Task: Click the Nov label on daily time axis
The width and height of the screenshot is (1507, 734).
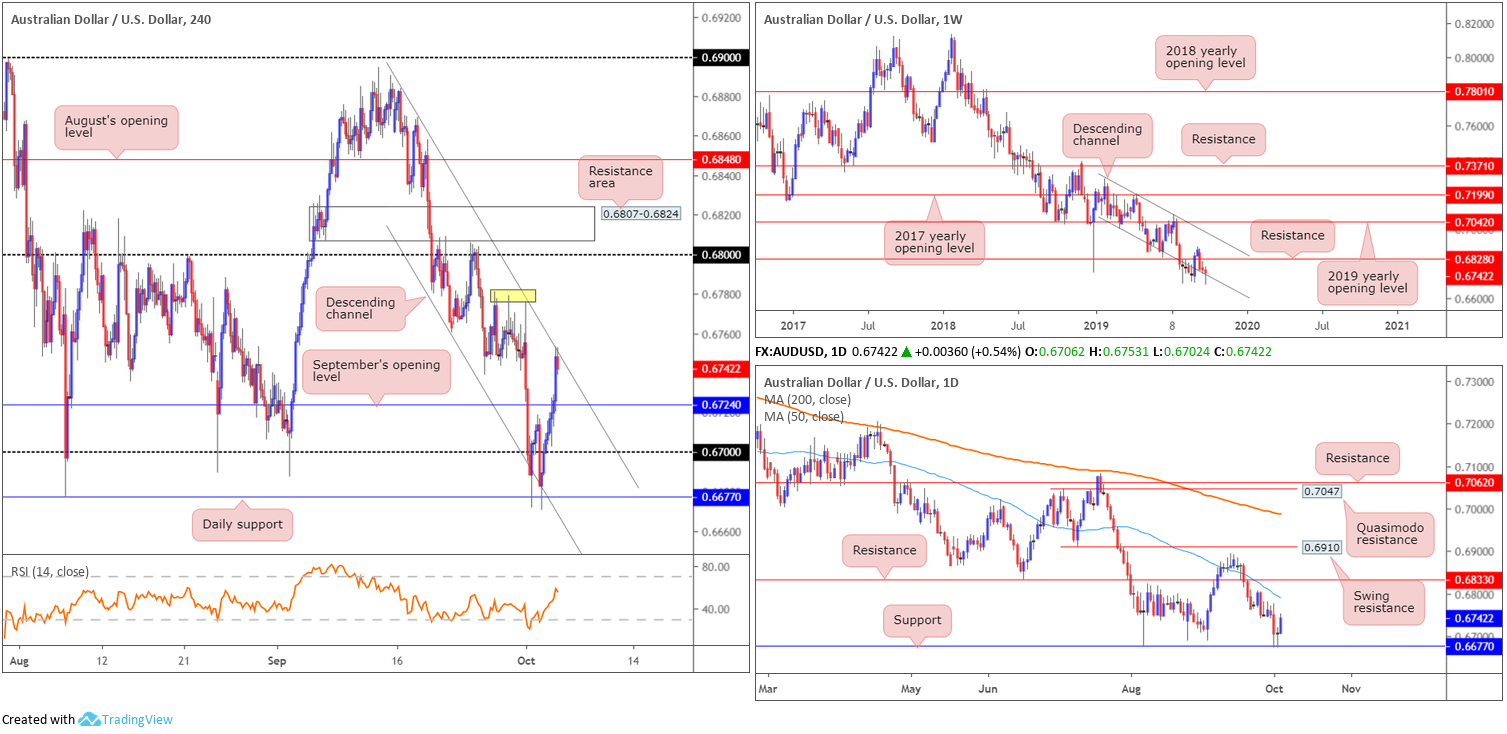Action: (x=1350, y=689)
